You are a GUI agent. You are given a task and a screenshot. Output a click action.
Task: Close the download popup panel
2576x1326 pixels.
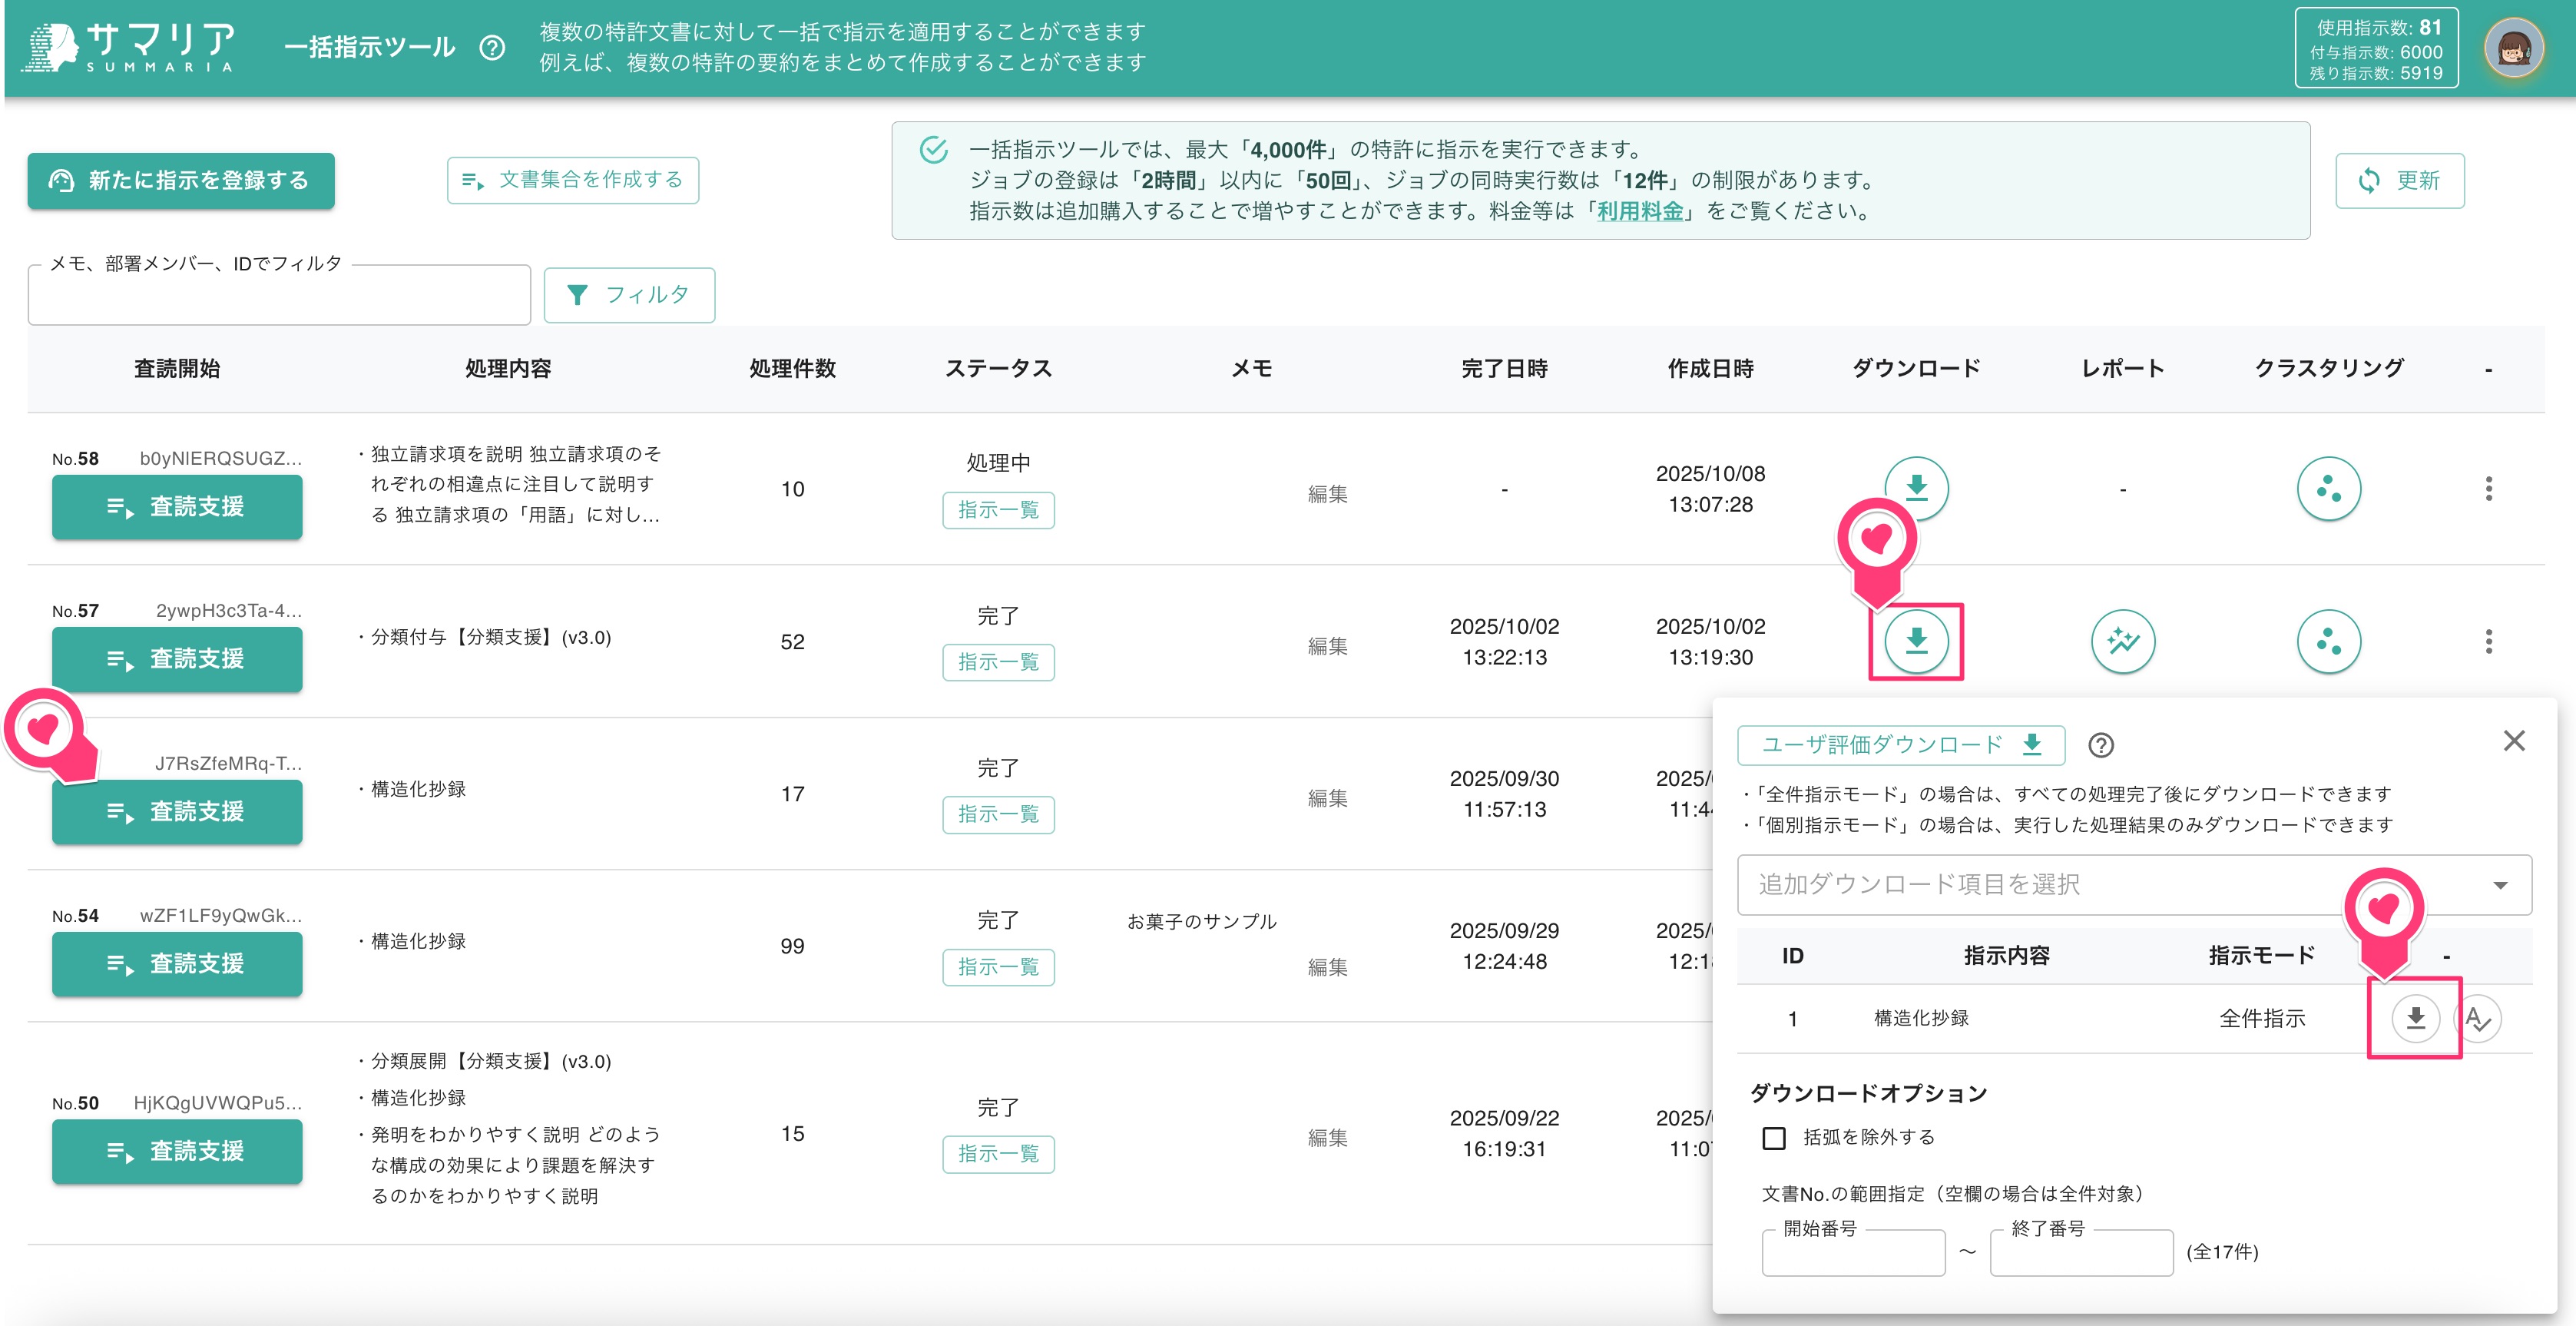coord(2513,741)
